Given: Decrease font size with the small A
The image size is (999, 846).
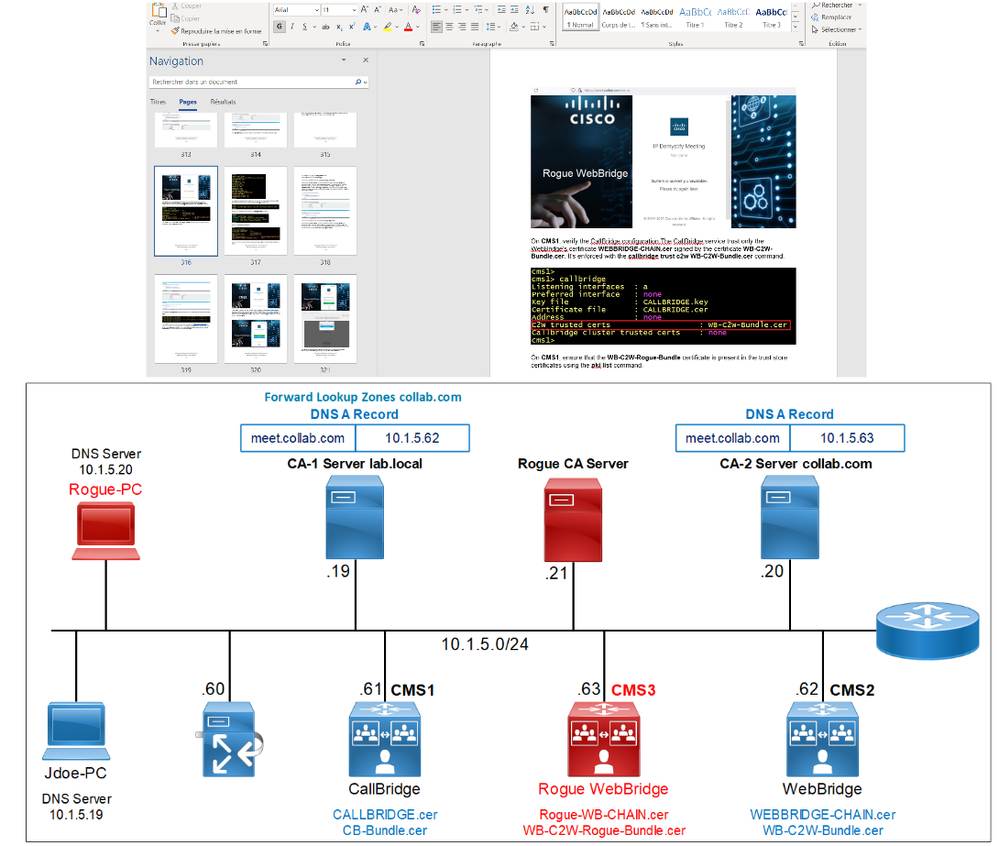Looking at the screenshot, I should (x=377, y=10).
